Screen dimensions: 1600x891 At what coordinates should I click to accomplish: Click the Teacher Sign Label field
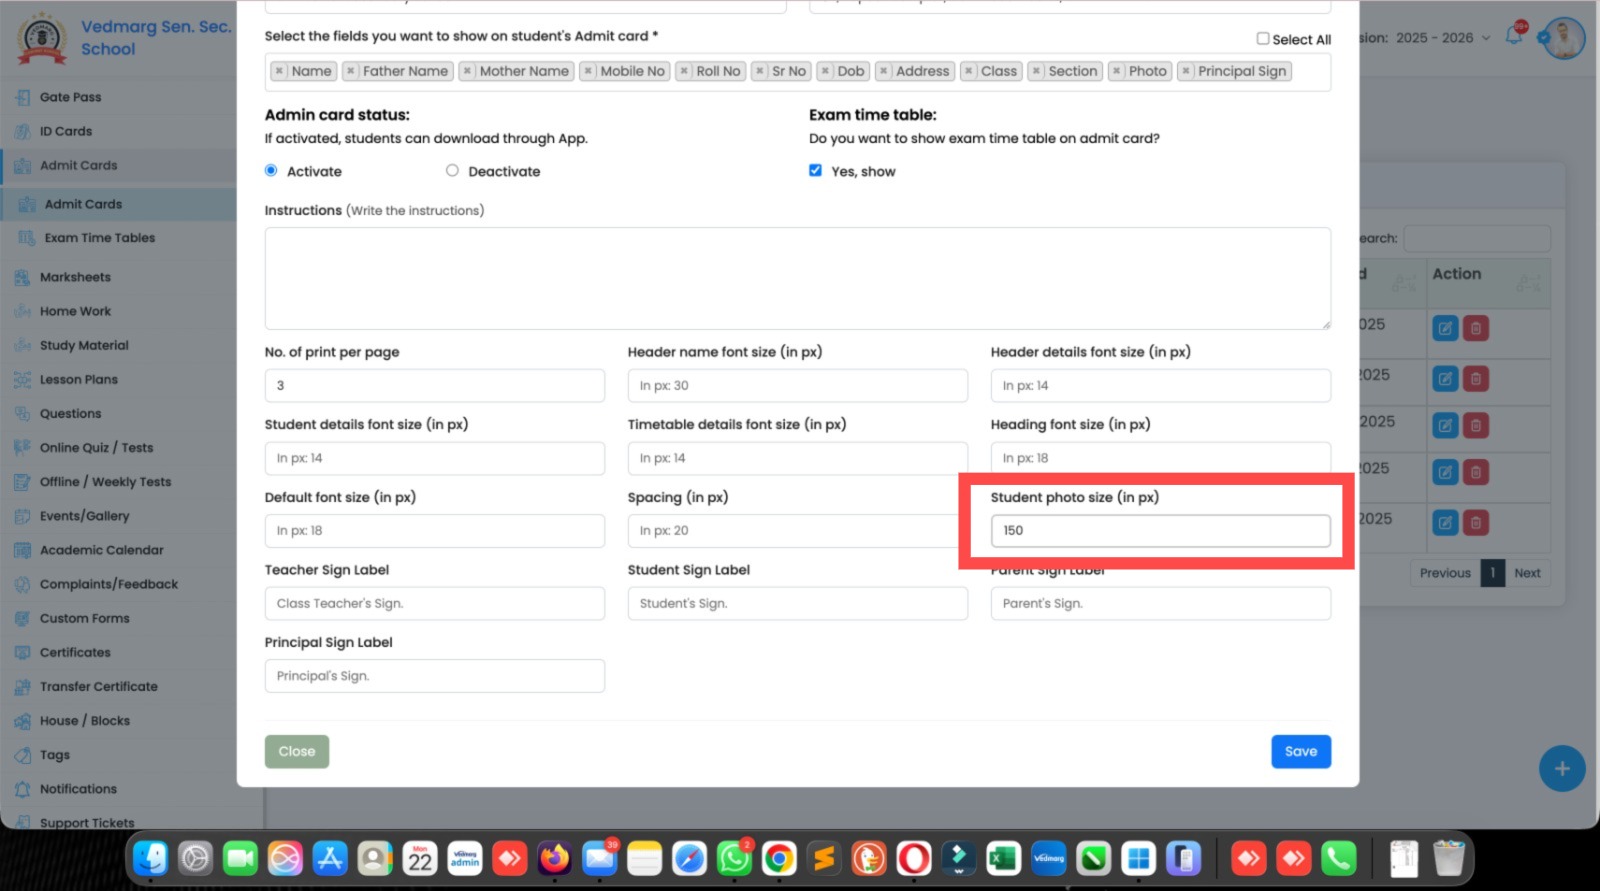[434, 603]
